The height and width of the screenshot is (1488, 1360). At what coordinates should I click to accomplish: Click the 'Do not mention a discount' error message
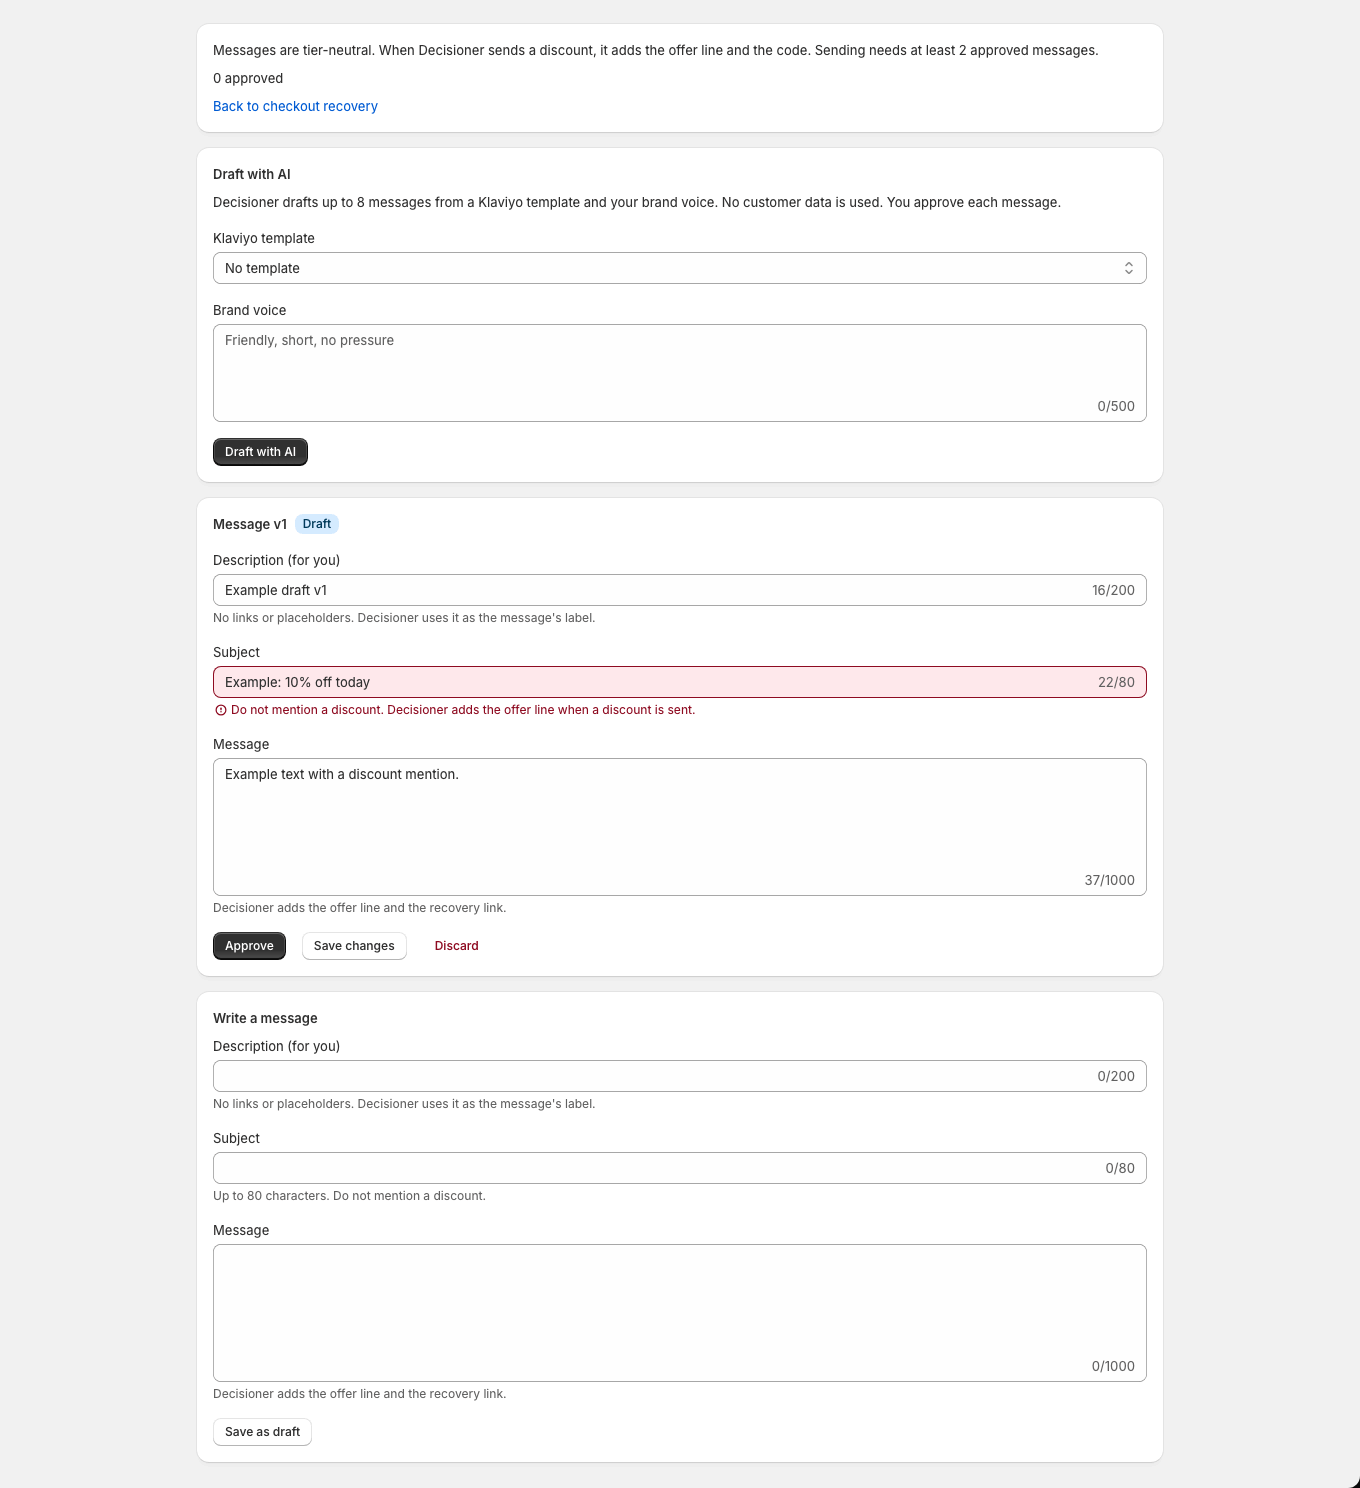coord(463,710)
